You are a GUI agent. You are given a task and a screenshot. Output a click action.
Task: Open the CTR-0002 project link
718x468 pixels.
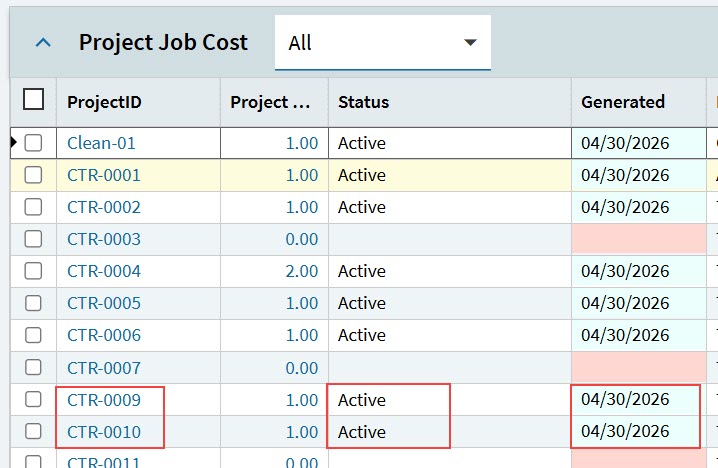click(x=104, y=207)
